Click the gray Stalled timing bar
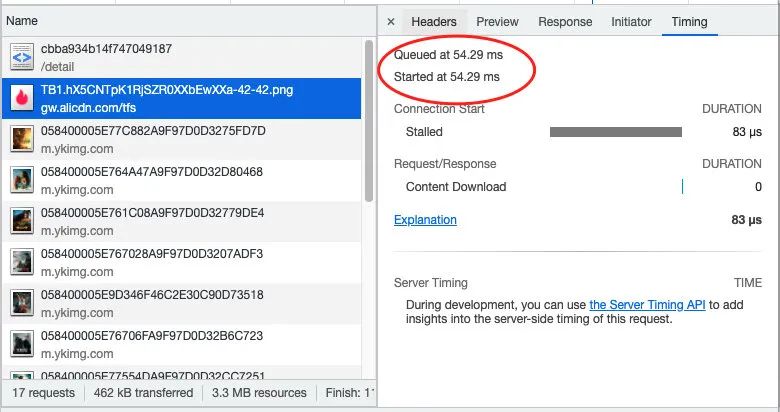The image size is (780, 412). pos(616,132)
